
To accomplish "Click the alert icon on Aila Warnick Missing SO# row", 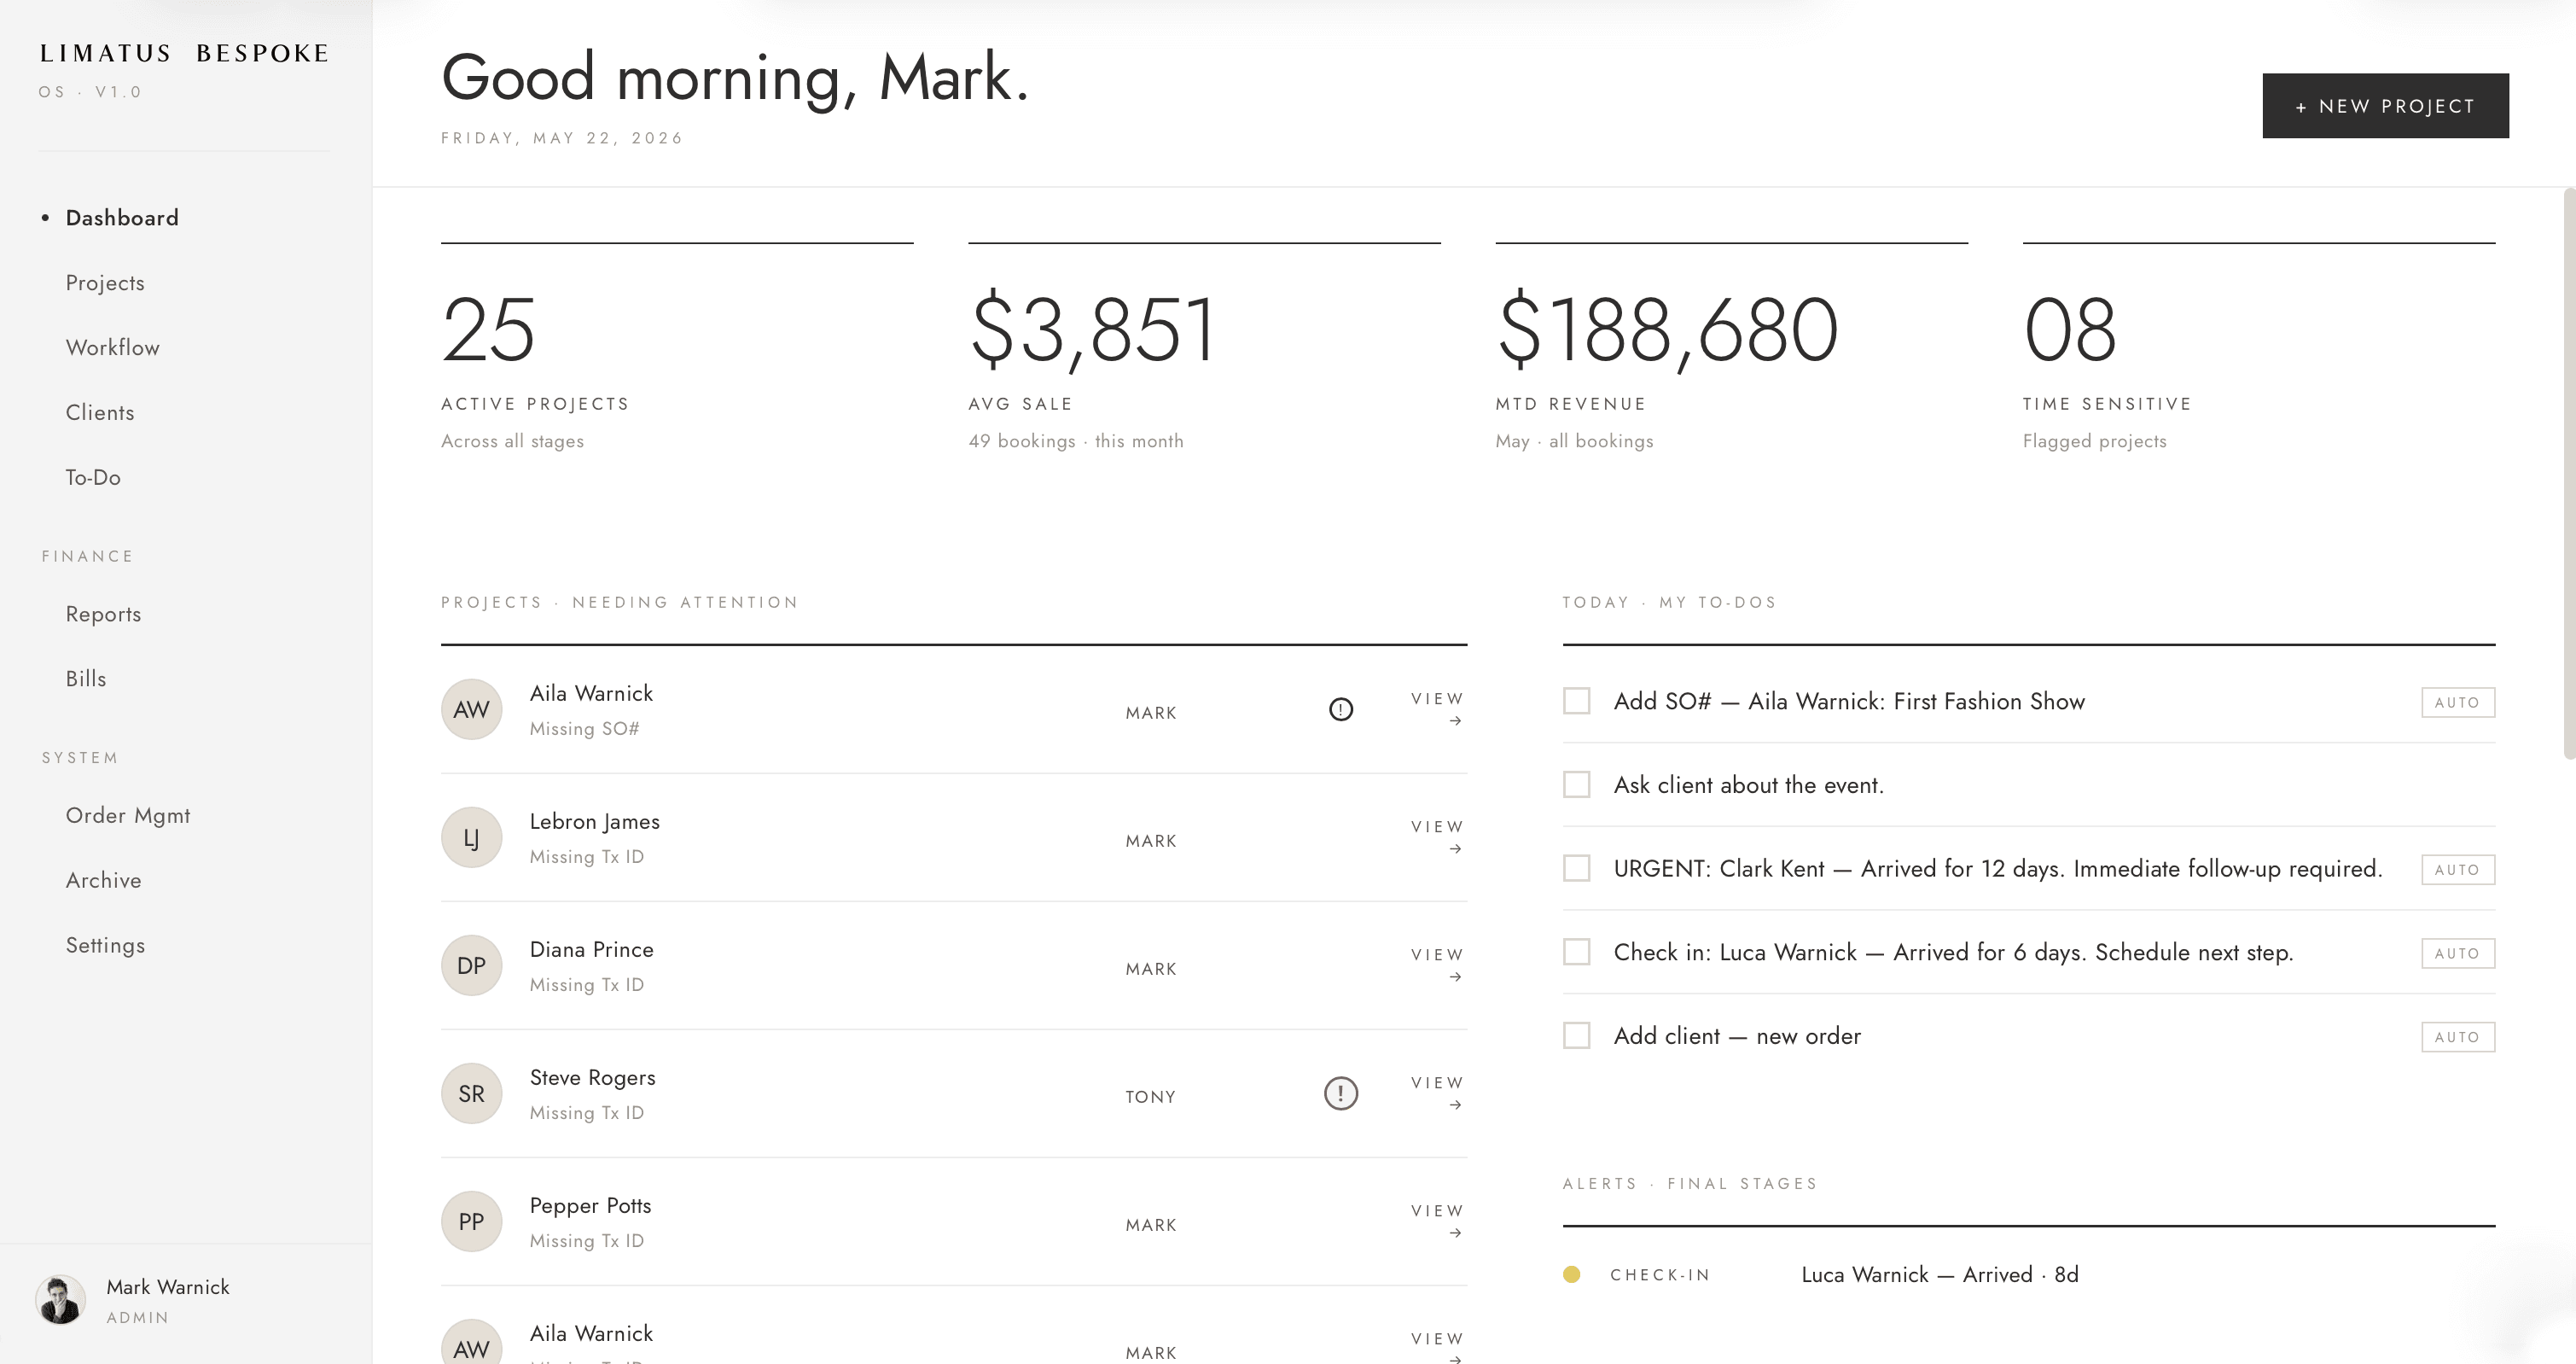I will 1340,709.
